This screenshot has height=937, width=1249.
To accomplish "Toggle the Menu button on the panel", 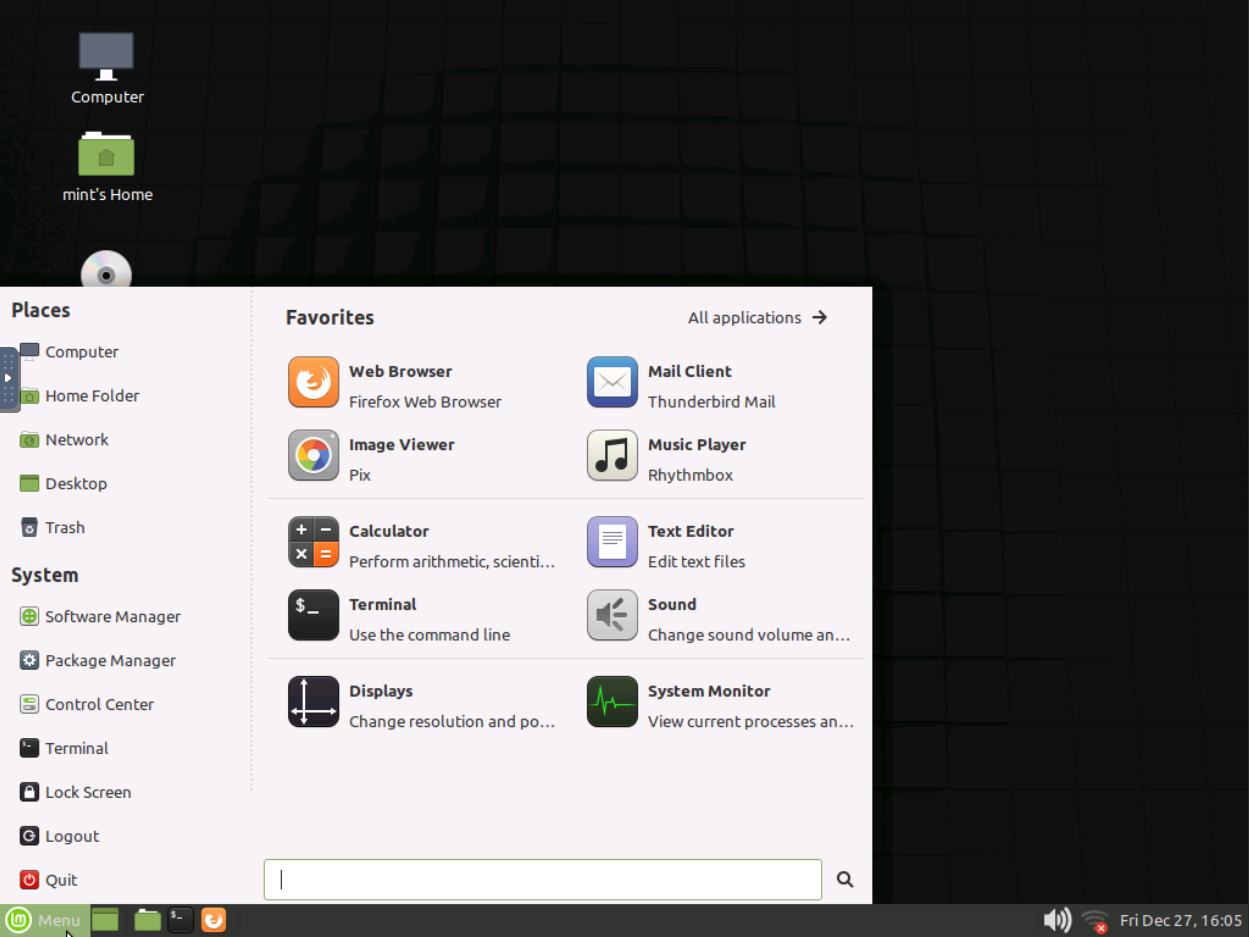I will click(45, 920).
